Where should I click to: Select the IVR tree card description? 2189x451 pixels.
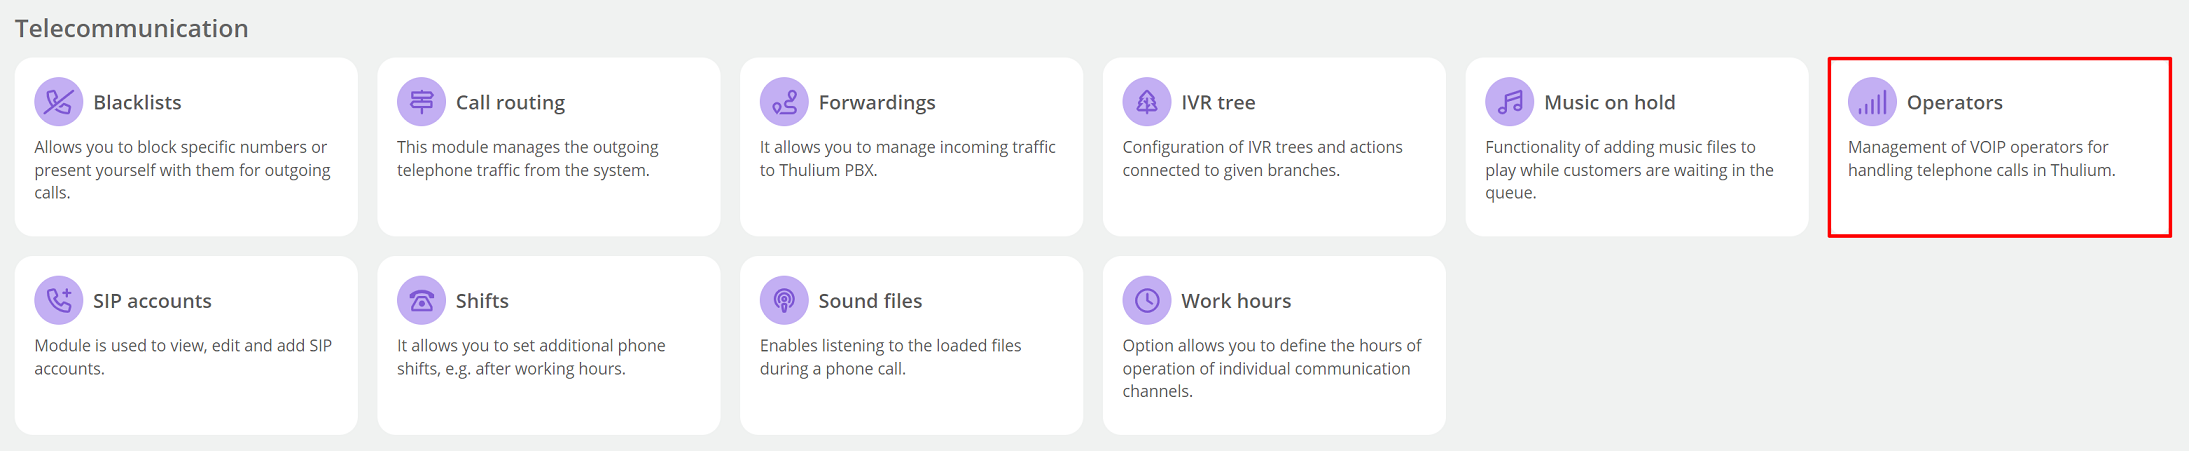tap(1263, 158)
